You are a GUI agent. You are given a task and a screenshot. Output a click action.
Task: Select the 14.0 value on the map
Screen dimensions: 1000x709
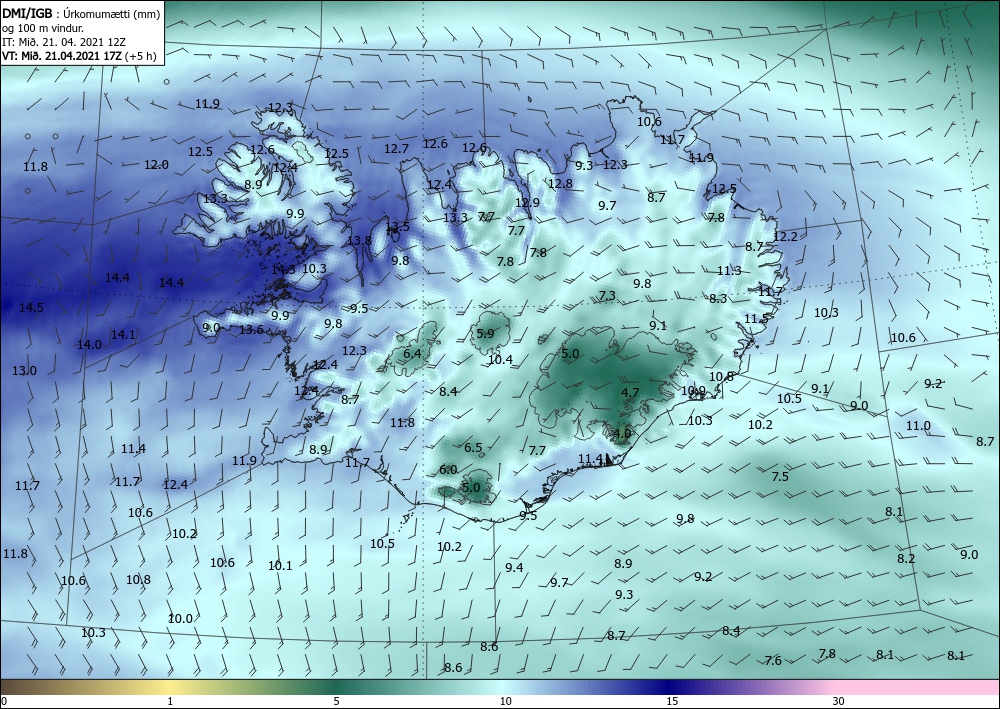[89, 344]
